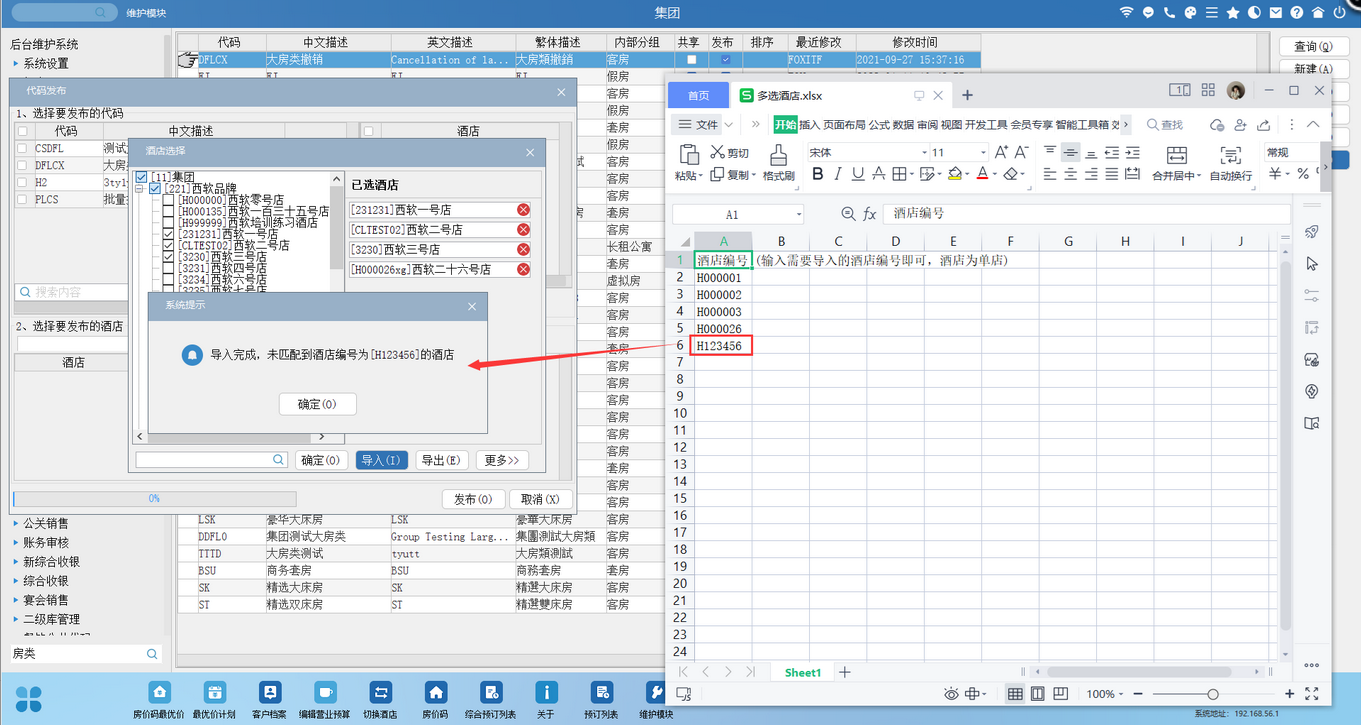Click the decrease font size A- icon
Screen dimensions: 1361x725
[x=1022, y=152]
